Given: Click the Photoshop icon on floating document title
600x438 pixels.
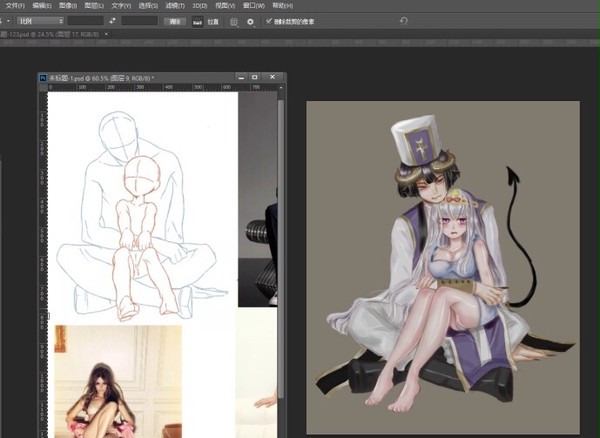Looking at the screenshot, I should coord(43,78).
